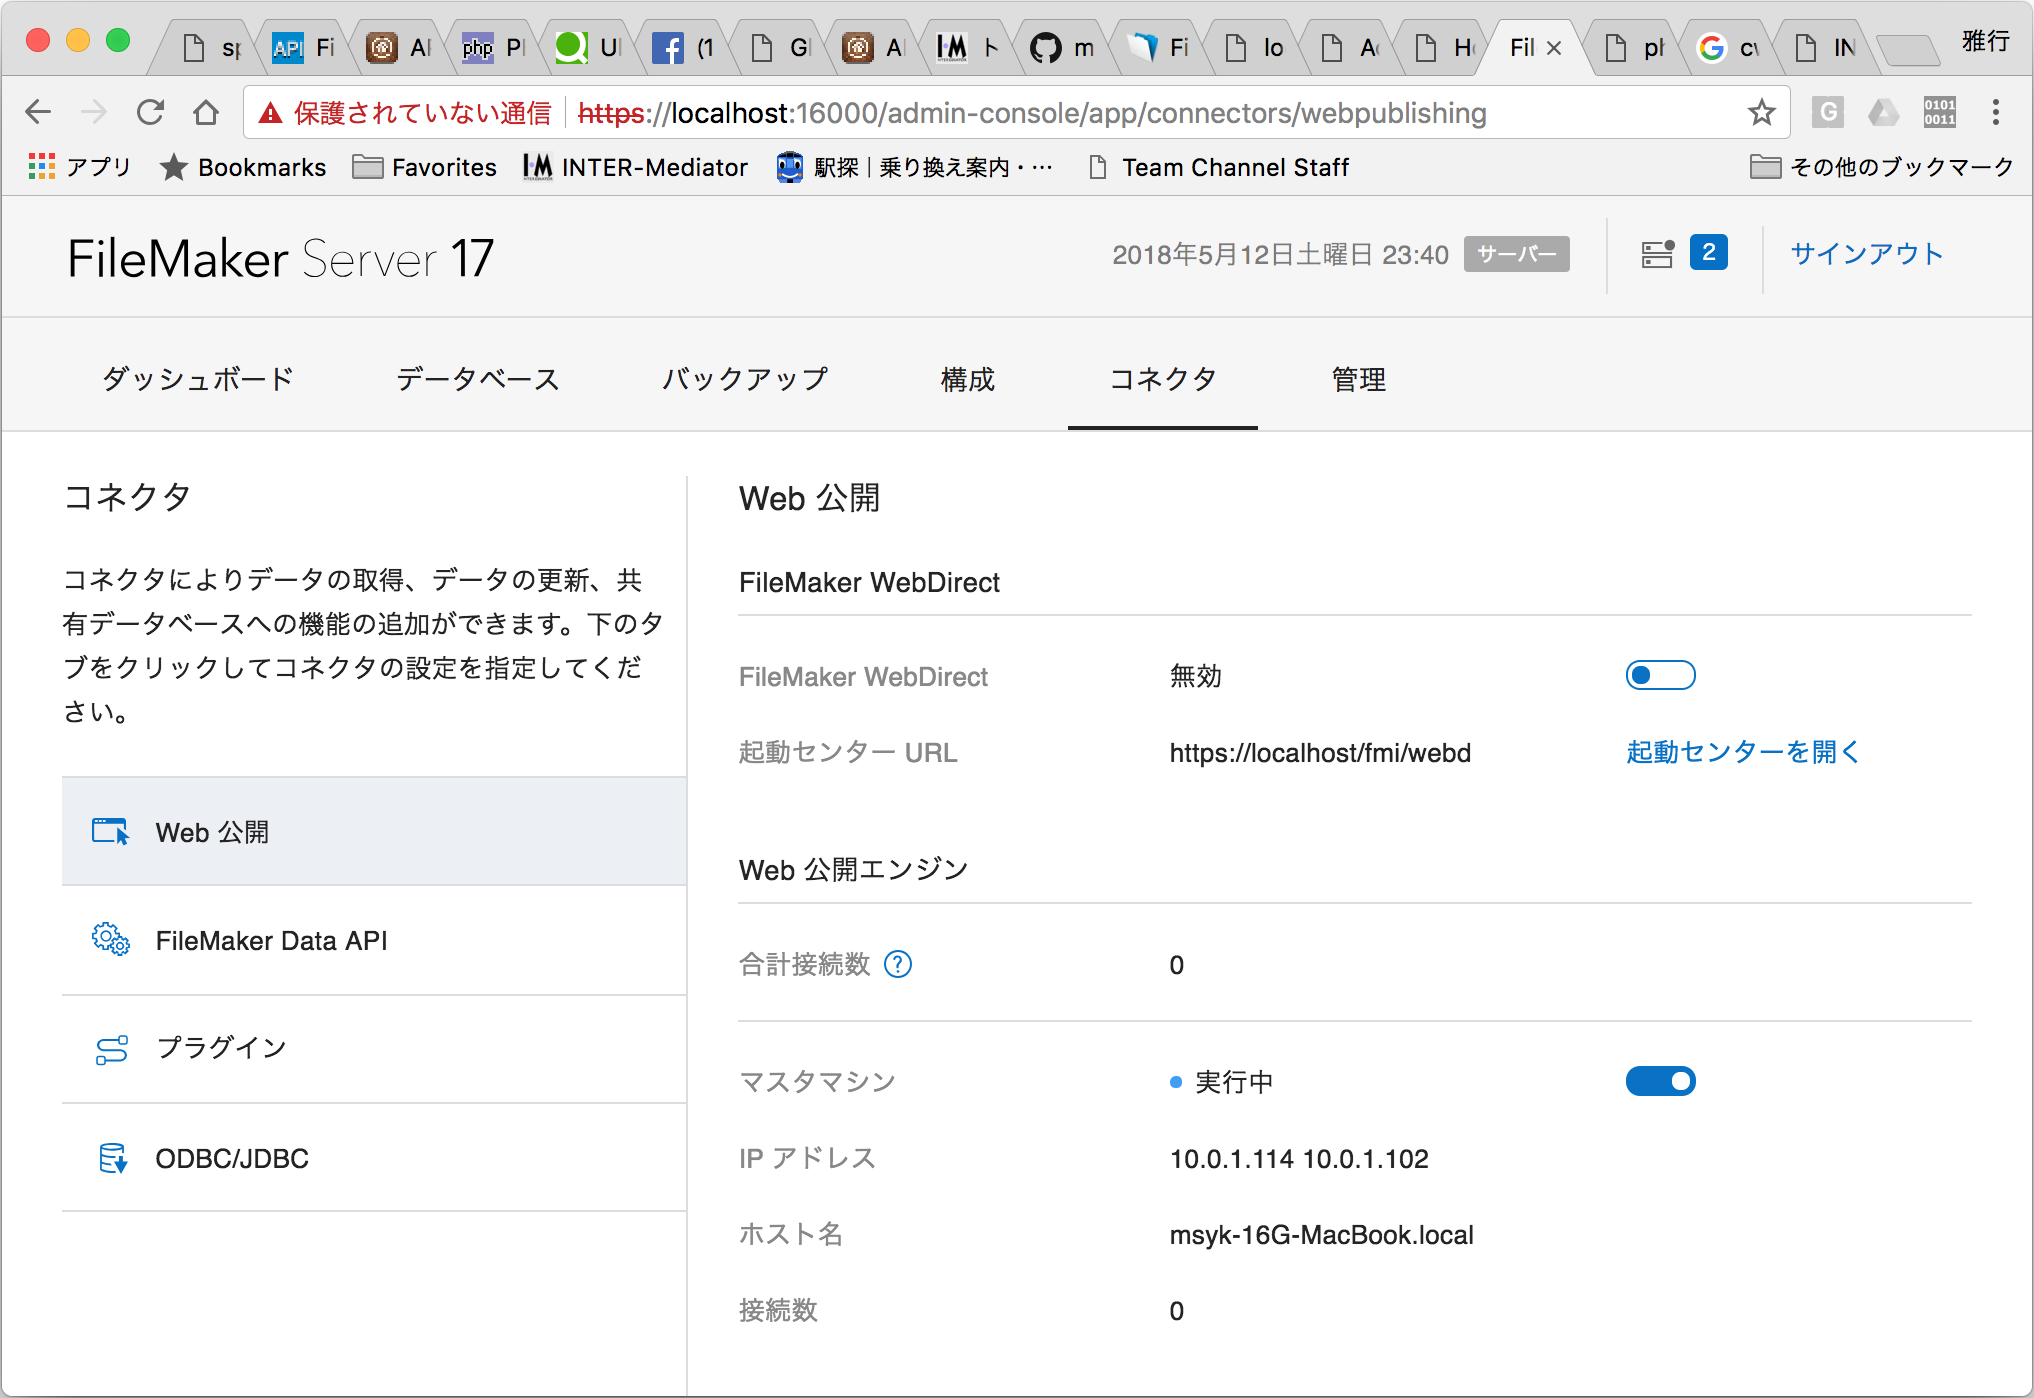Click the FileMaker Data API gears icon

tap(110, 940)
